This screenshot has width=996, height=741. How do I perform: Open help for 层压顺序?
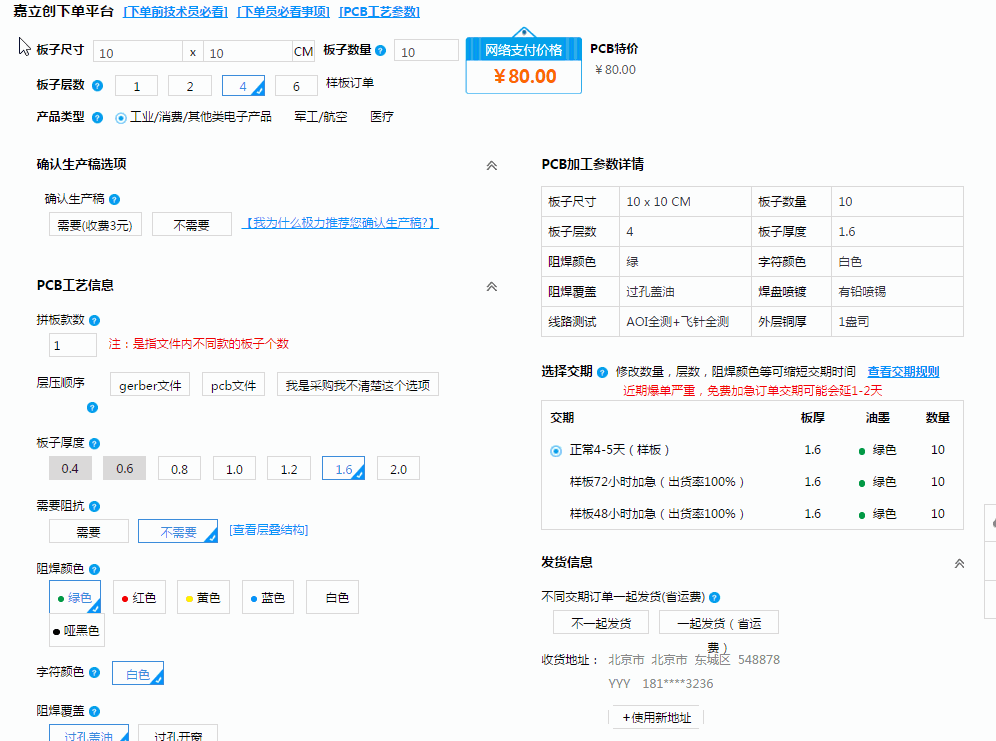click(93, 407)
